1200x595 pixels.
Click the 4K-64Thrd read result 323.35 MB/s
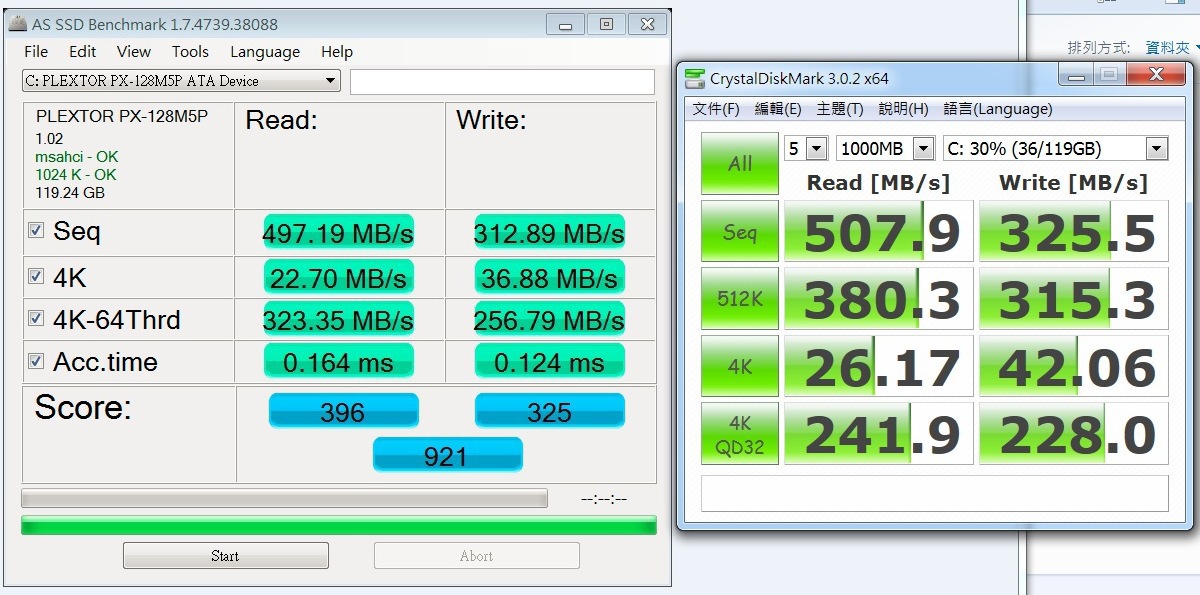coord(339,320)
